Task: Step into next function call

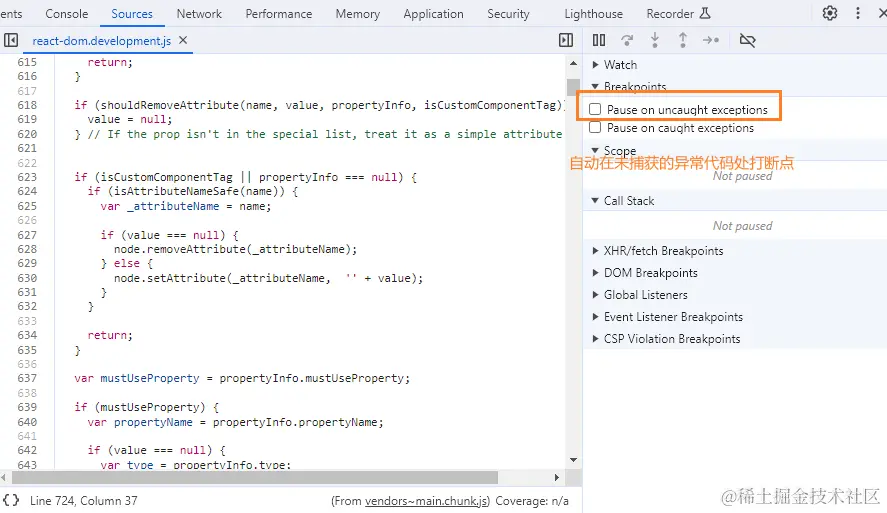Action: click(655, 40)
